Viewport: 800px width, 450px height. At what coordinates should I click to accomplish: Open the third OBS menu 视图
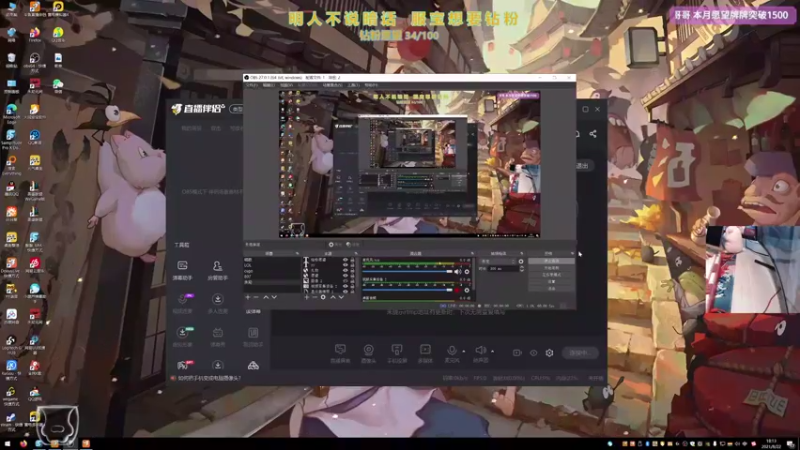[x=286, y=85]
